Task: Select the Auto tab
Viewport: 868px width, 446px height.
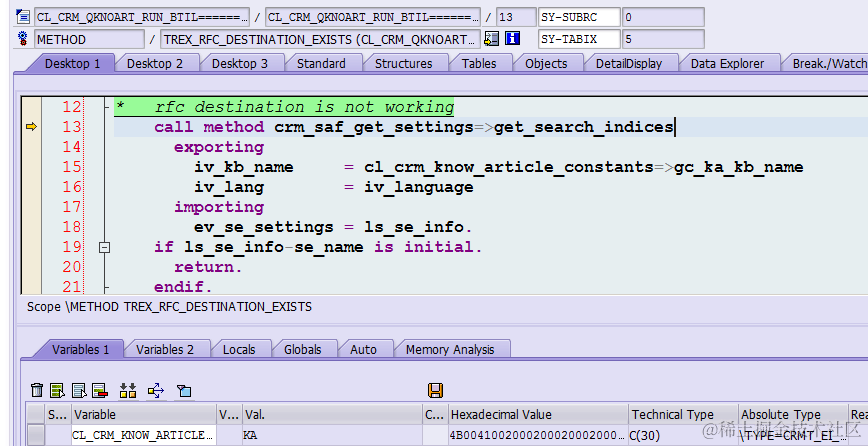Action: [364, 349]
